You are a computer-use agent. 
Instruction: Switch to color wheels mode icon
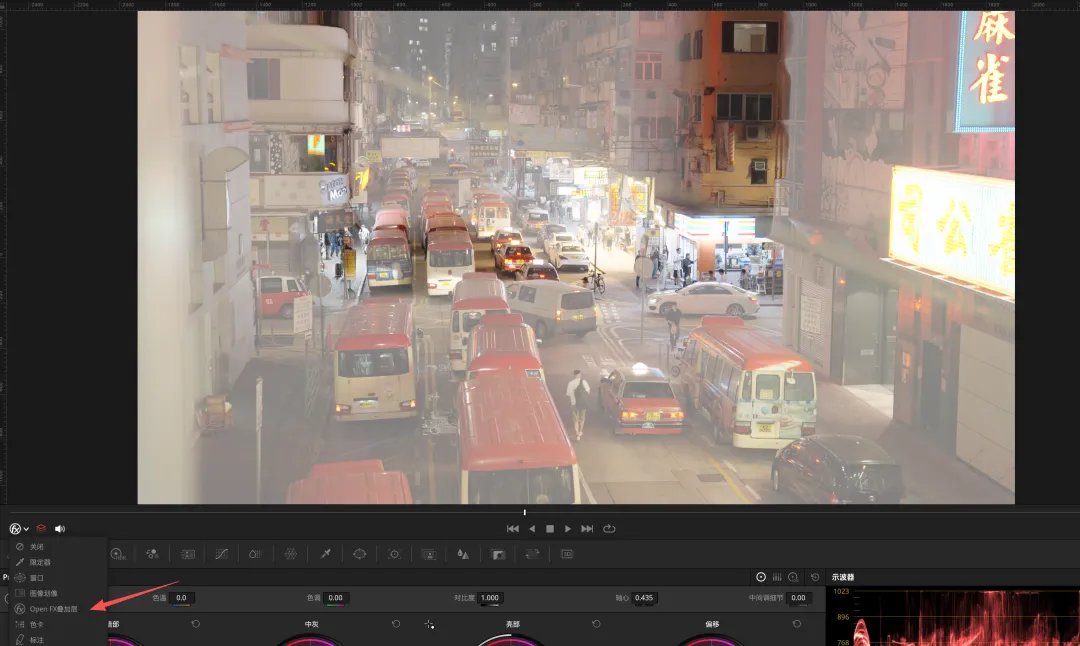[x=760, y=577]
